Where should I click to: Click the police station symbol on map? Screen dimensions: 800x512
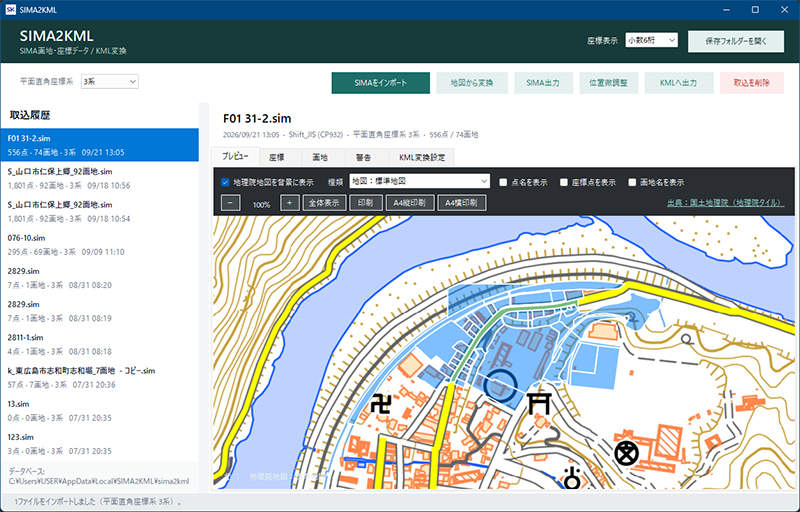click(627, 453)
